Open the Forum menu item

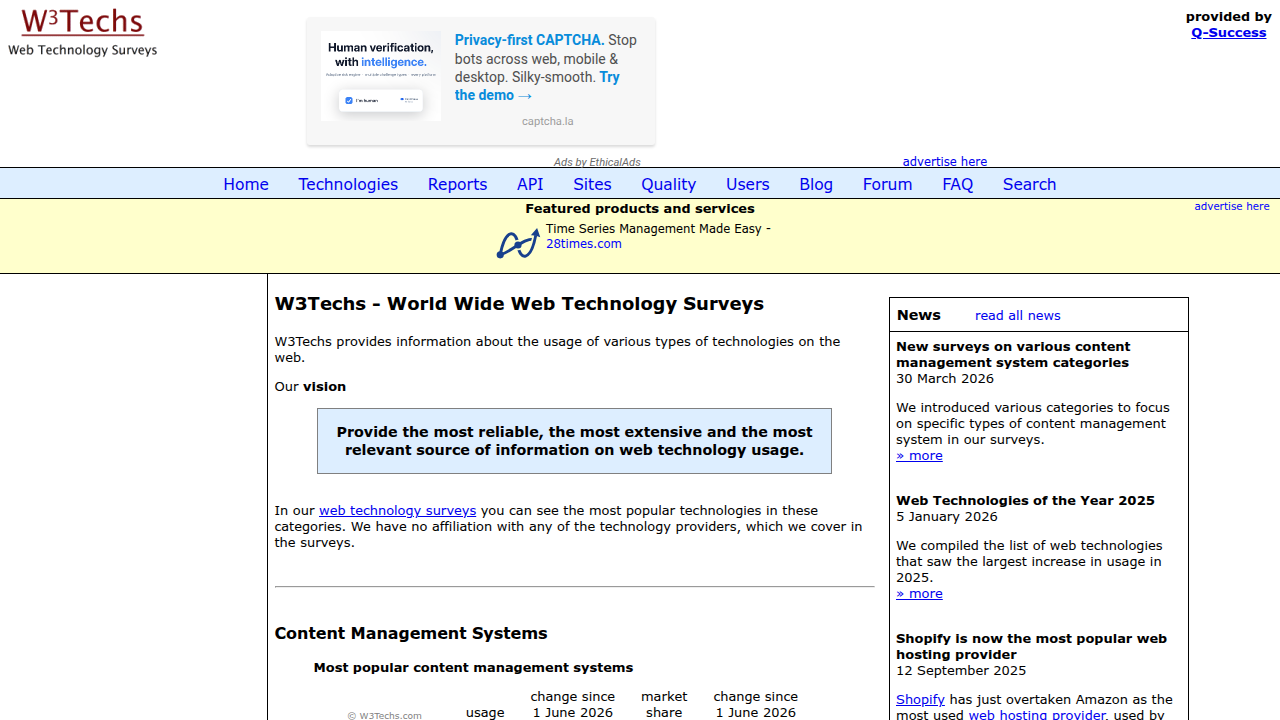pos(888,184)
